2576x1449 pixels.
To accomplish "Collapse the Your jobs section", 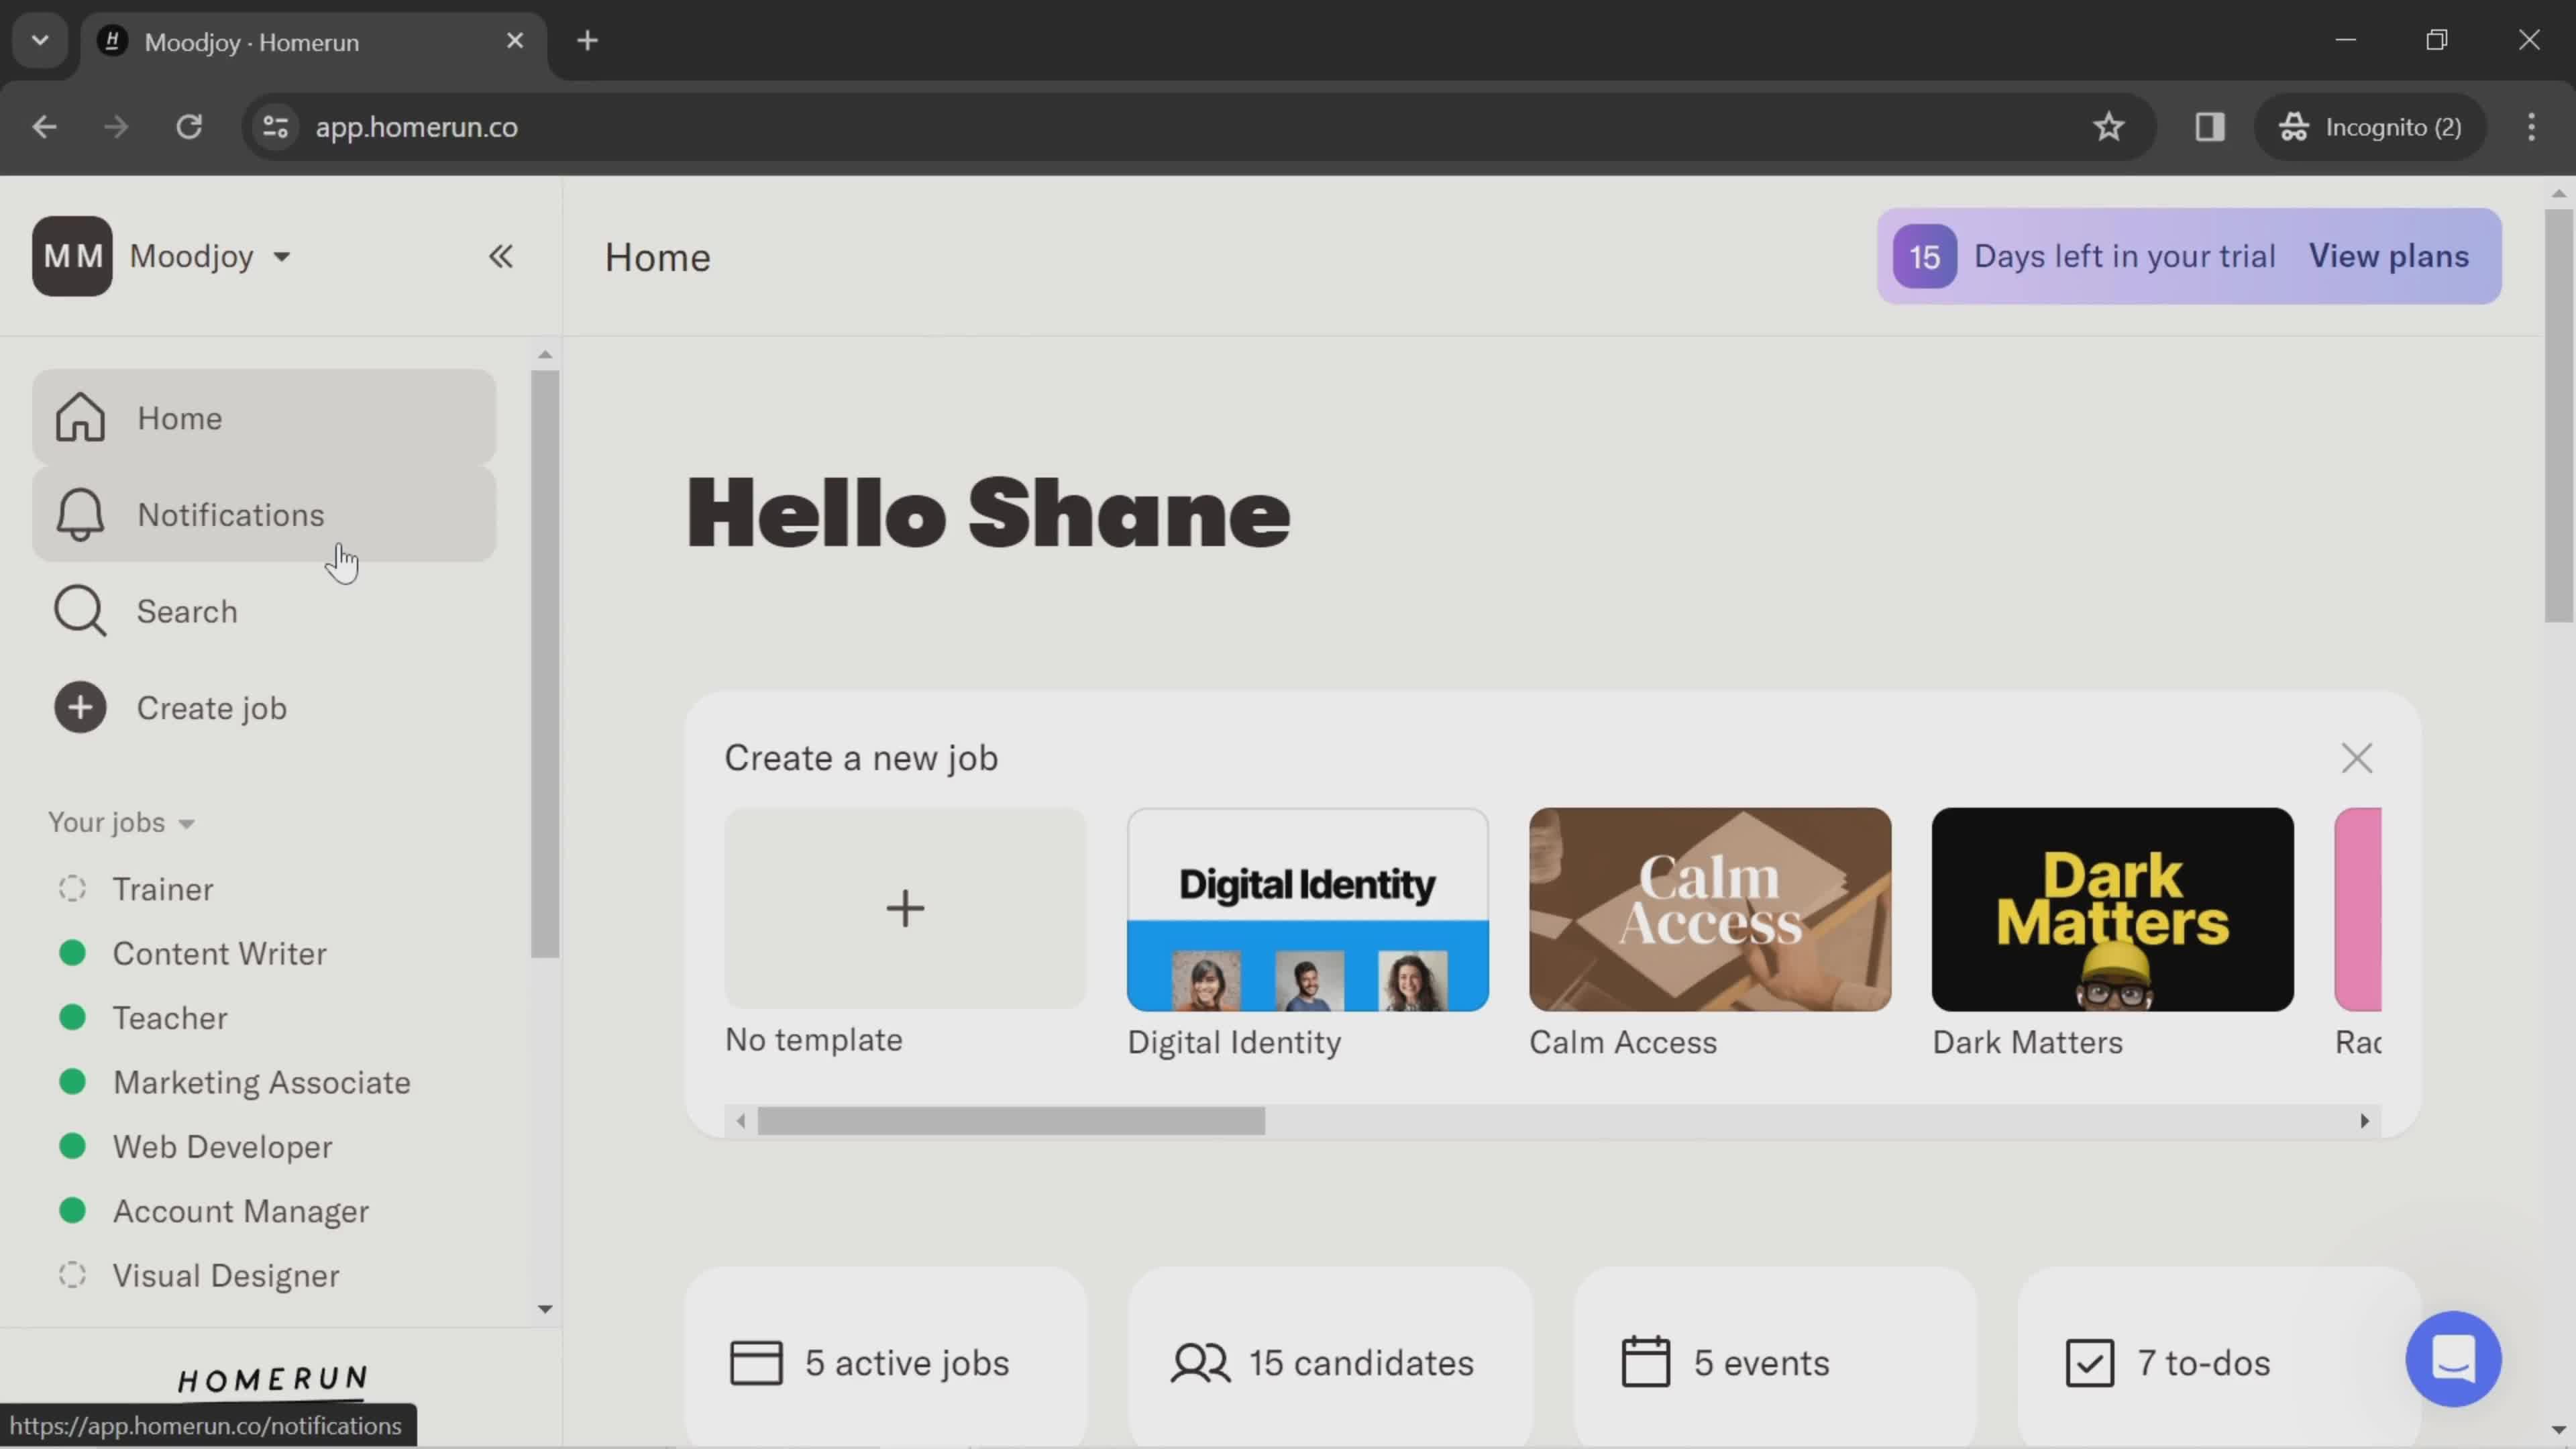I will coord(121,822).
